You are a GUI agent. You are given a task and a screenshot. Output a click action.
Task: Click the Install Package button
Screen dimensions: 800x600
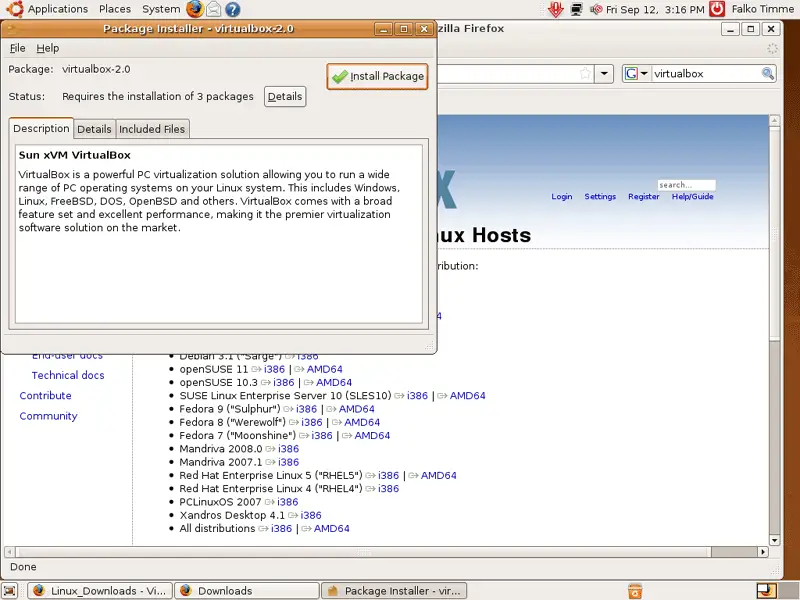[377, 76]
